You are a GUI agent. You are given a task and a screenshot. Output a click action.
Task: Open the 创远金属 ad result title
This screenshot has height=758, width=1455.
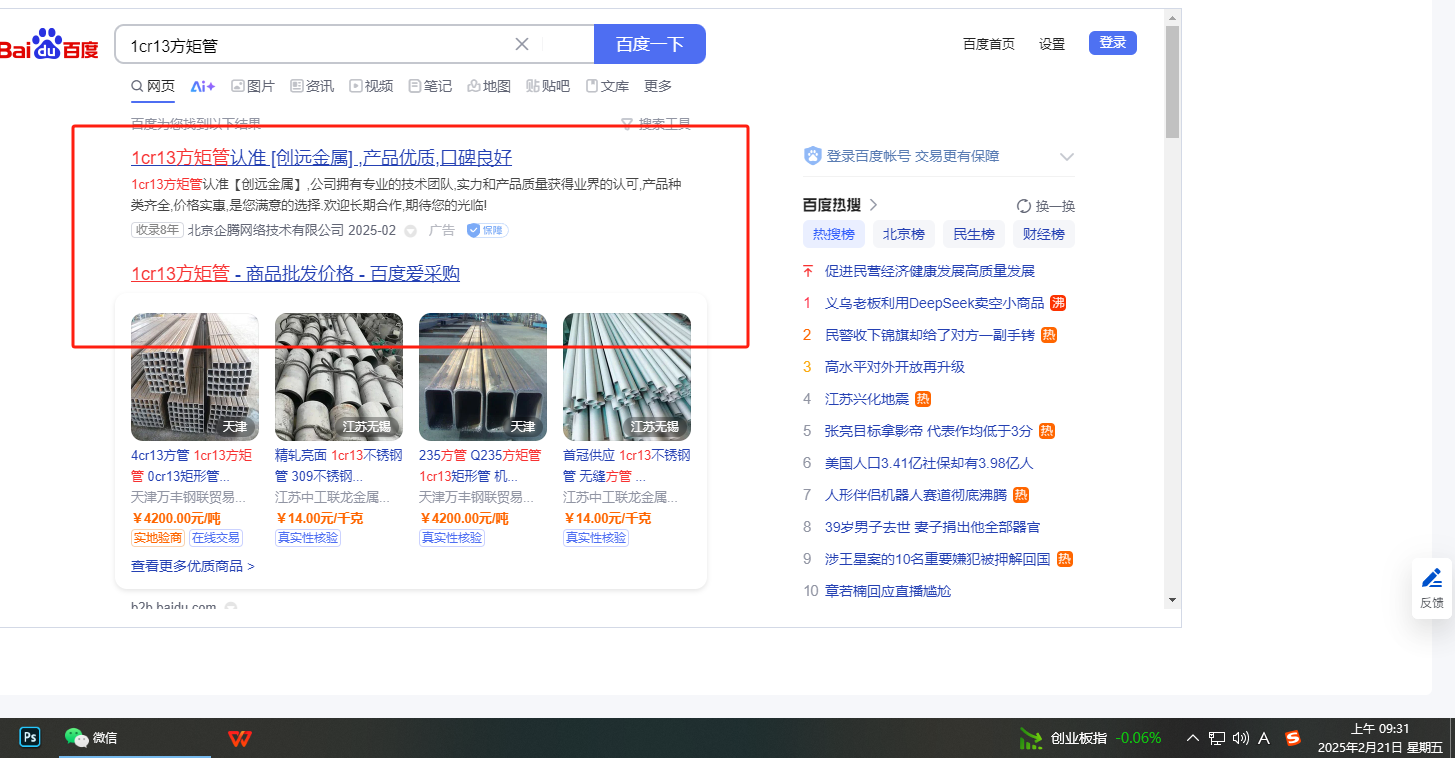[321, 158]
